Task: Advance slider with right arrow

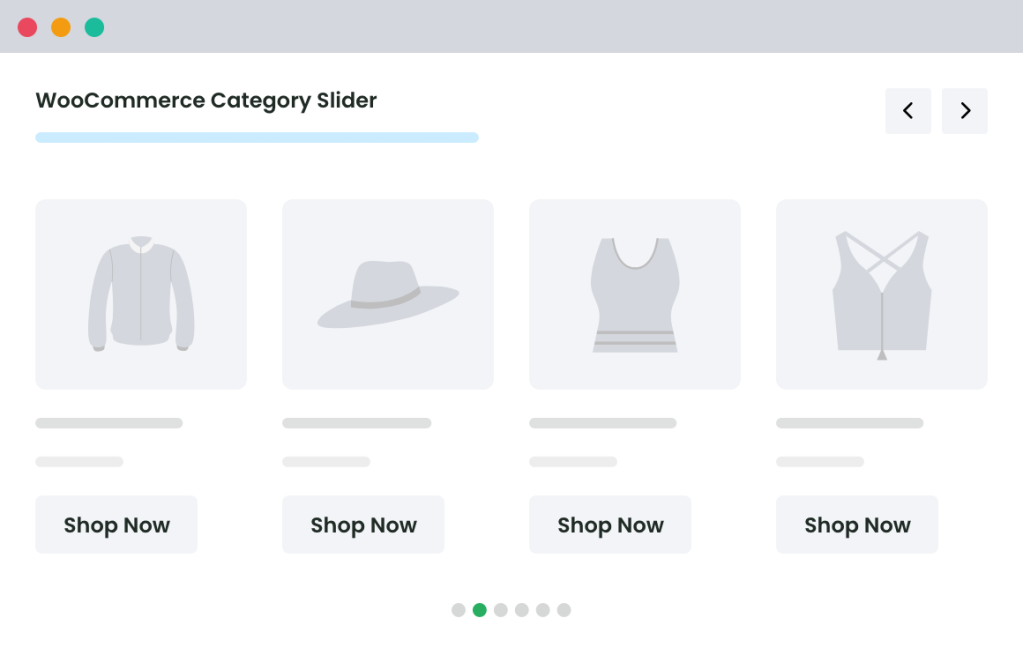Action: tap(964, 111)
